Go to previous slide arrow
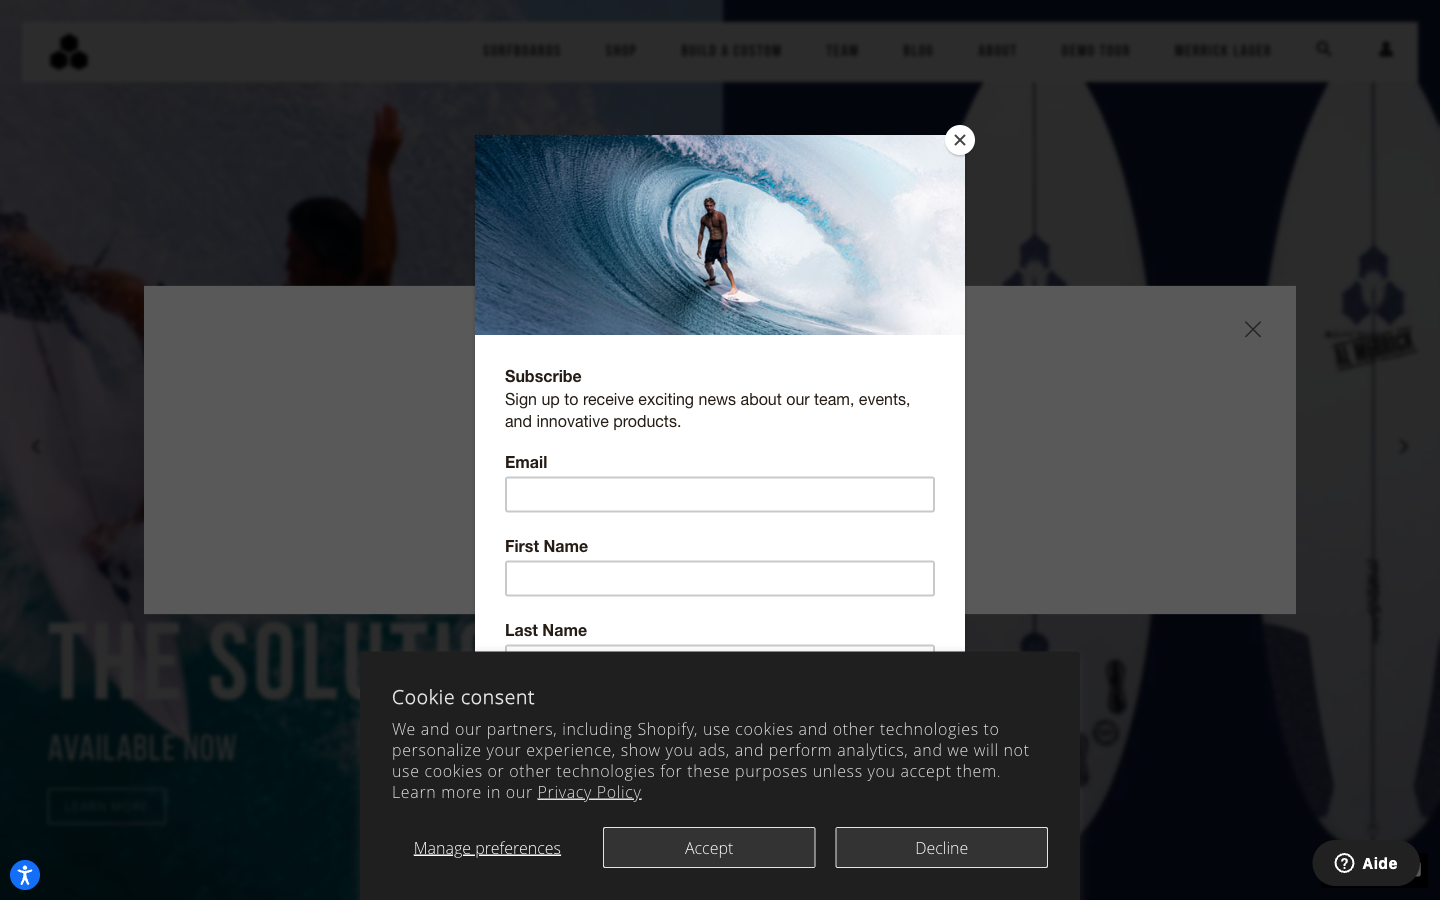The image size is (1440, 900). [x=36, y=447]
